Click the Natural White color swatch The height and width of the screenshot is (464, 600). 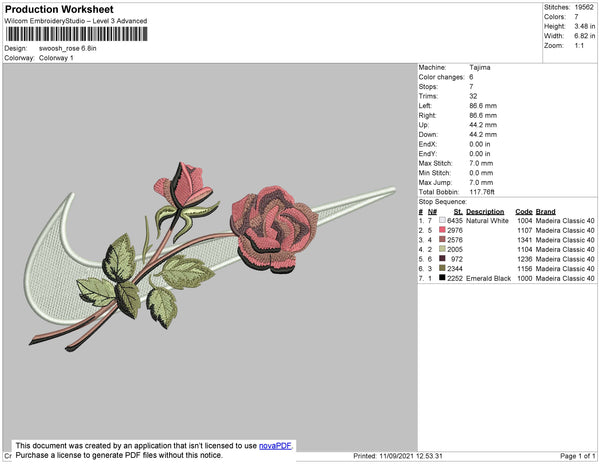pos(442,221)
